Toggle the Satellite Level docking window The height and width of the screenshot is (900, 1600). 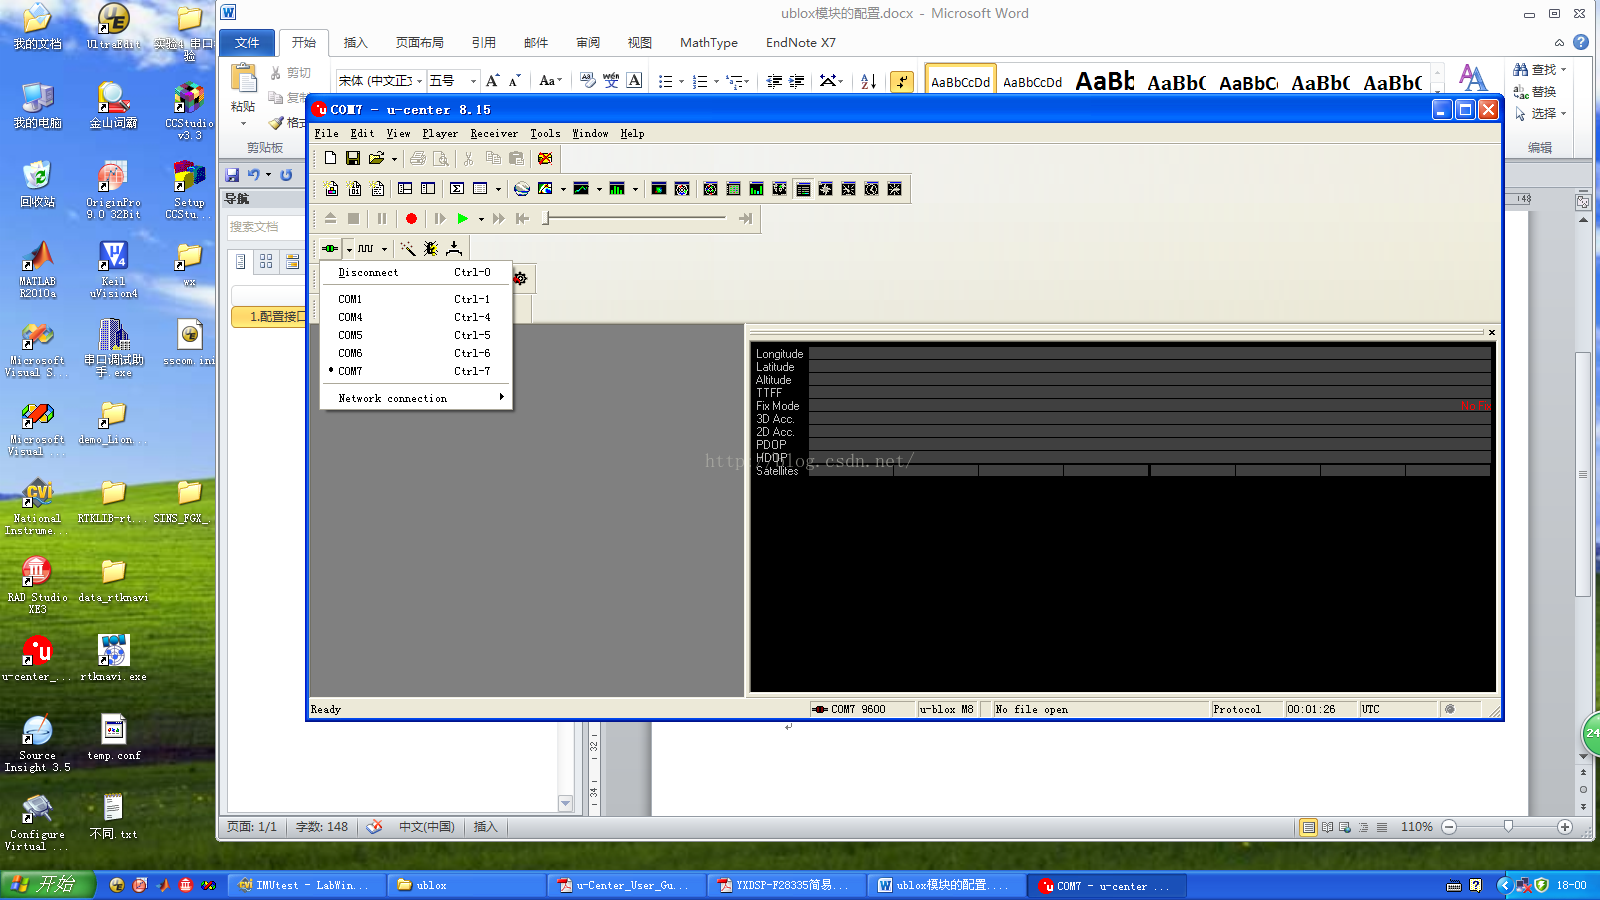point(757,188)
